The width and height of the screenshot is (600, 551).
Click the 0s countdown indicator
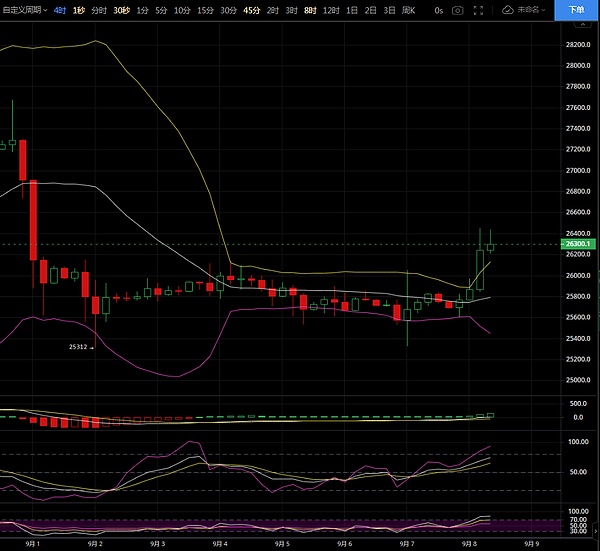pyautogui.click(x=438, y=10)
